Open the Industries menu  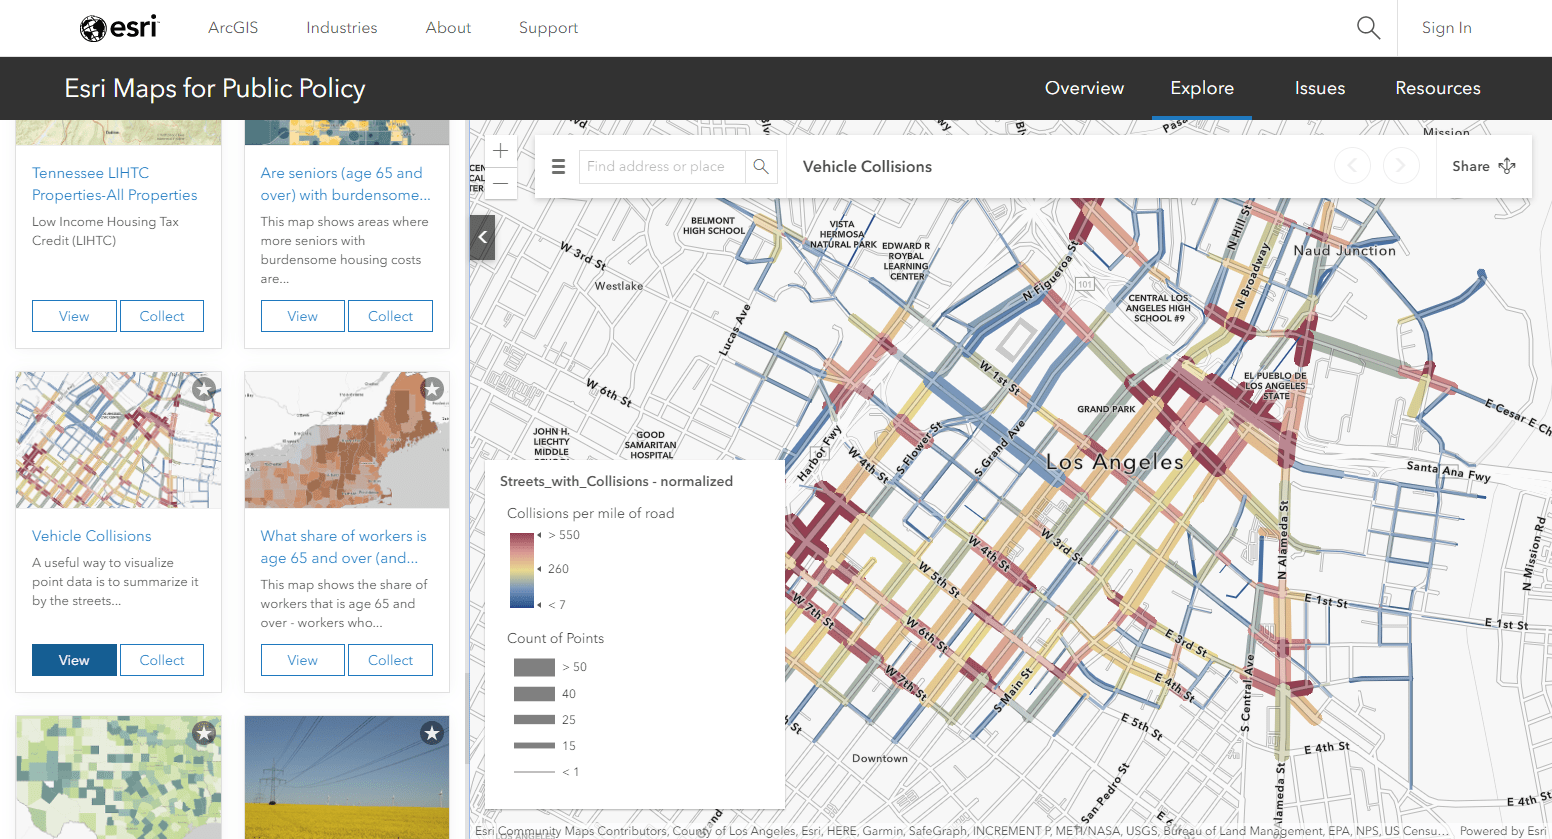[342, 28]
